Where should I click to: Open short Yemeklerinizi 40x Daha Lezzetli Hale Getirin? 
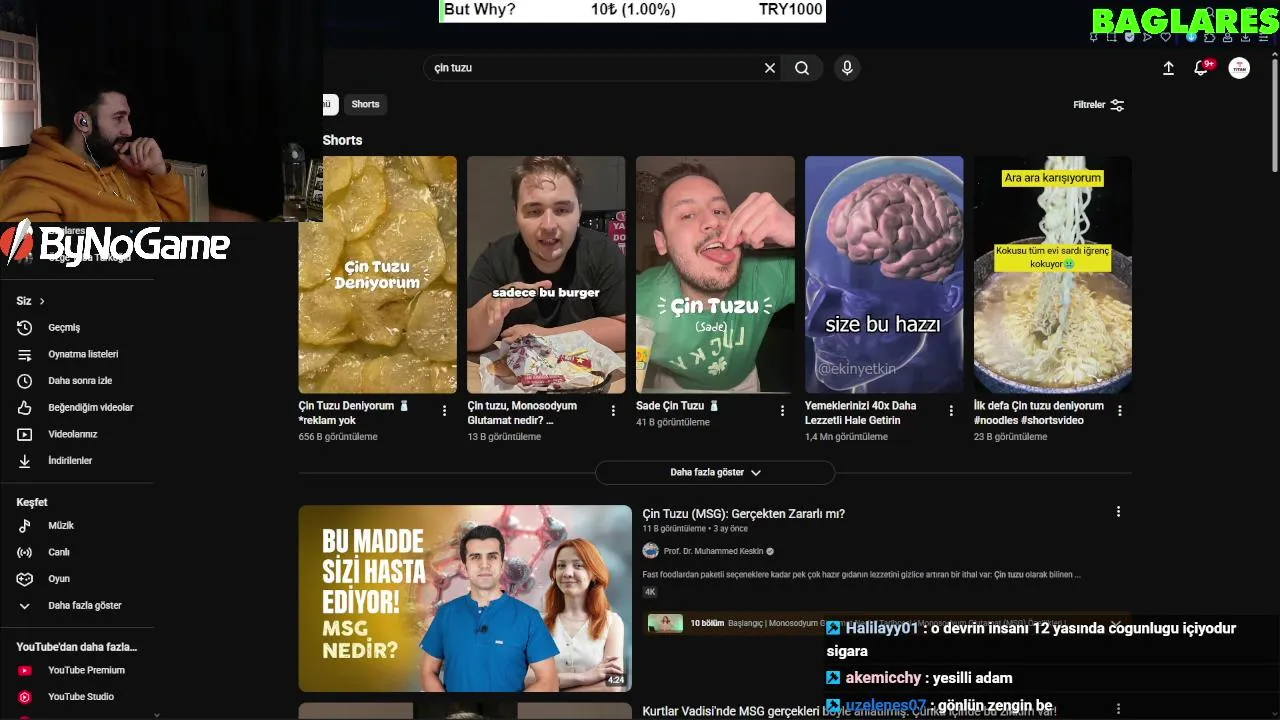click(x=860, y=413)
